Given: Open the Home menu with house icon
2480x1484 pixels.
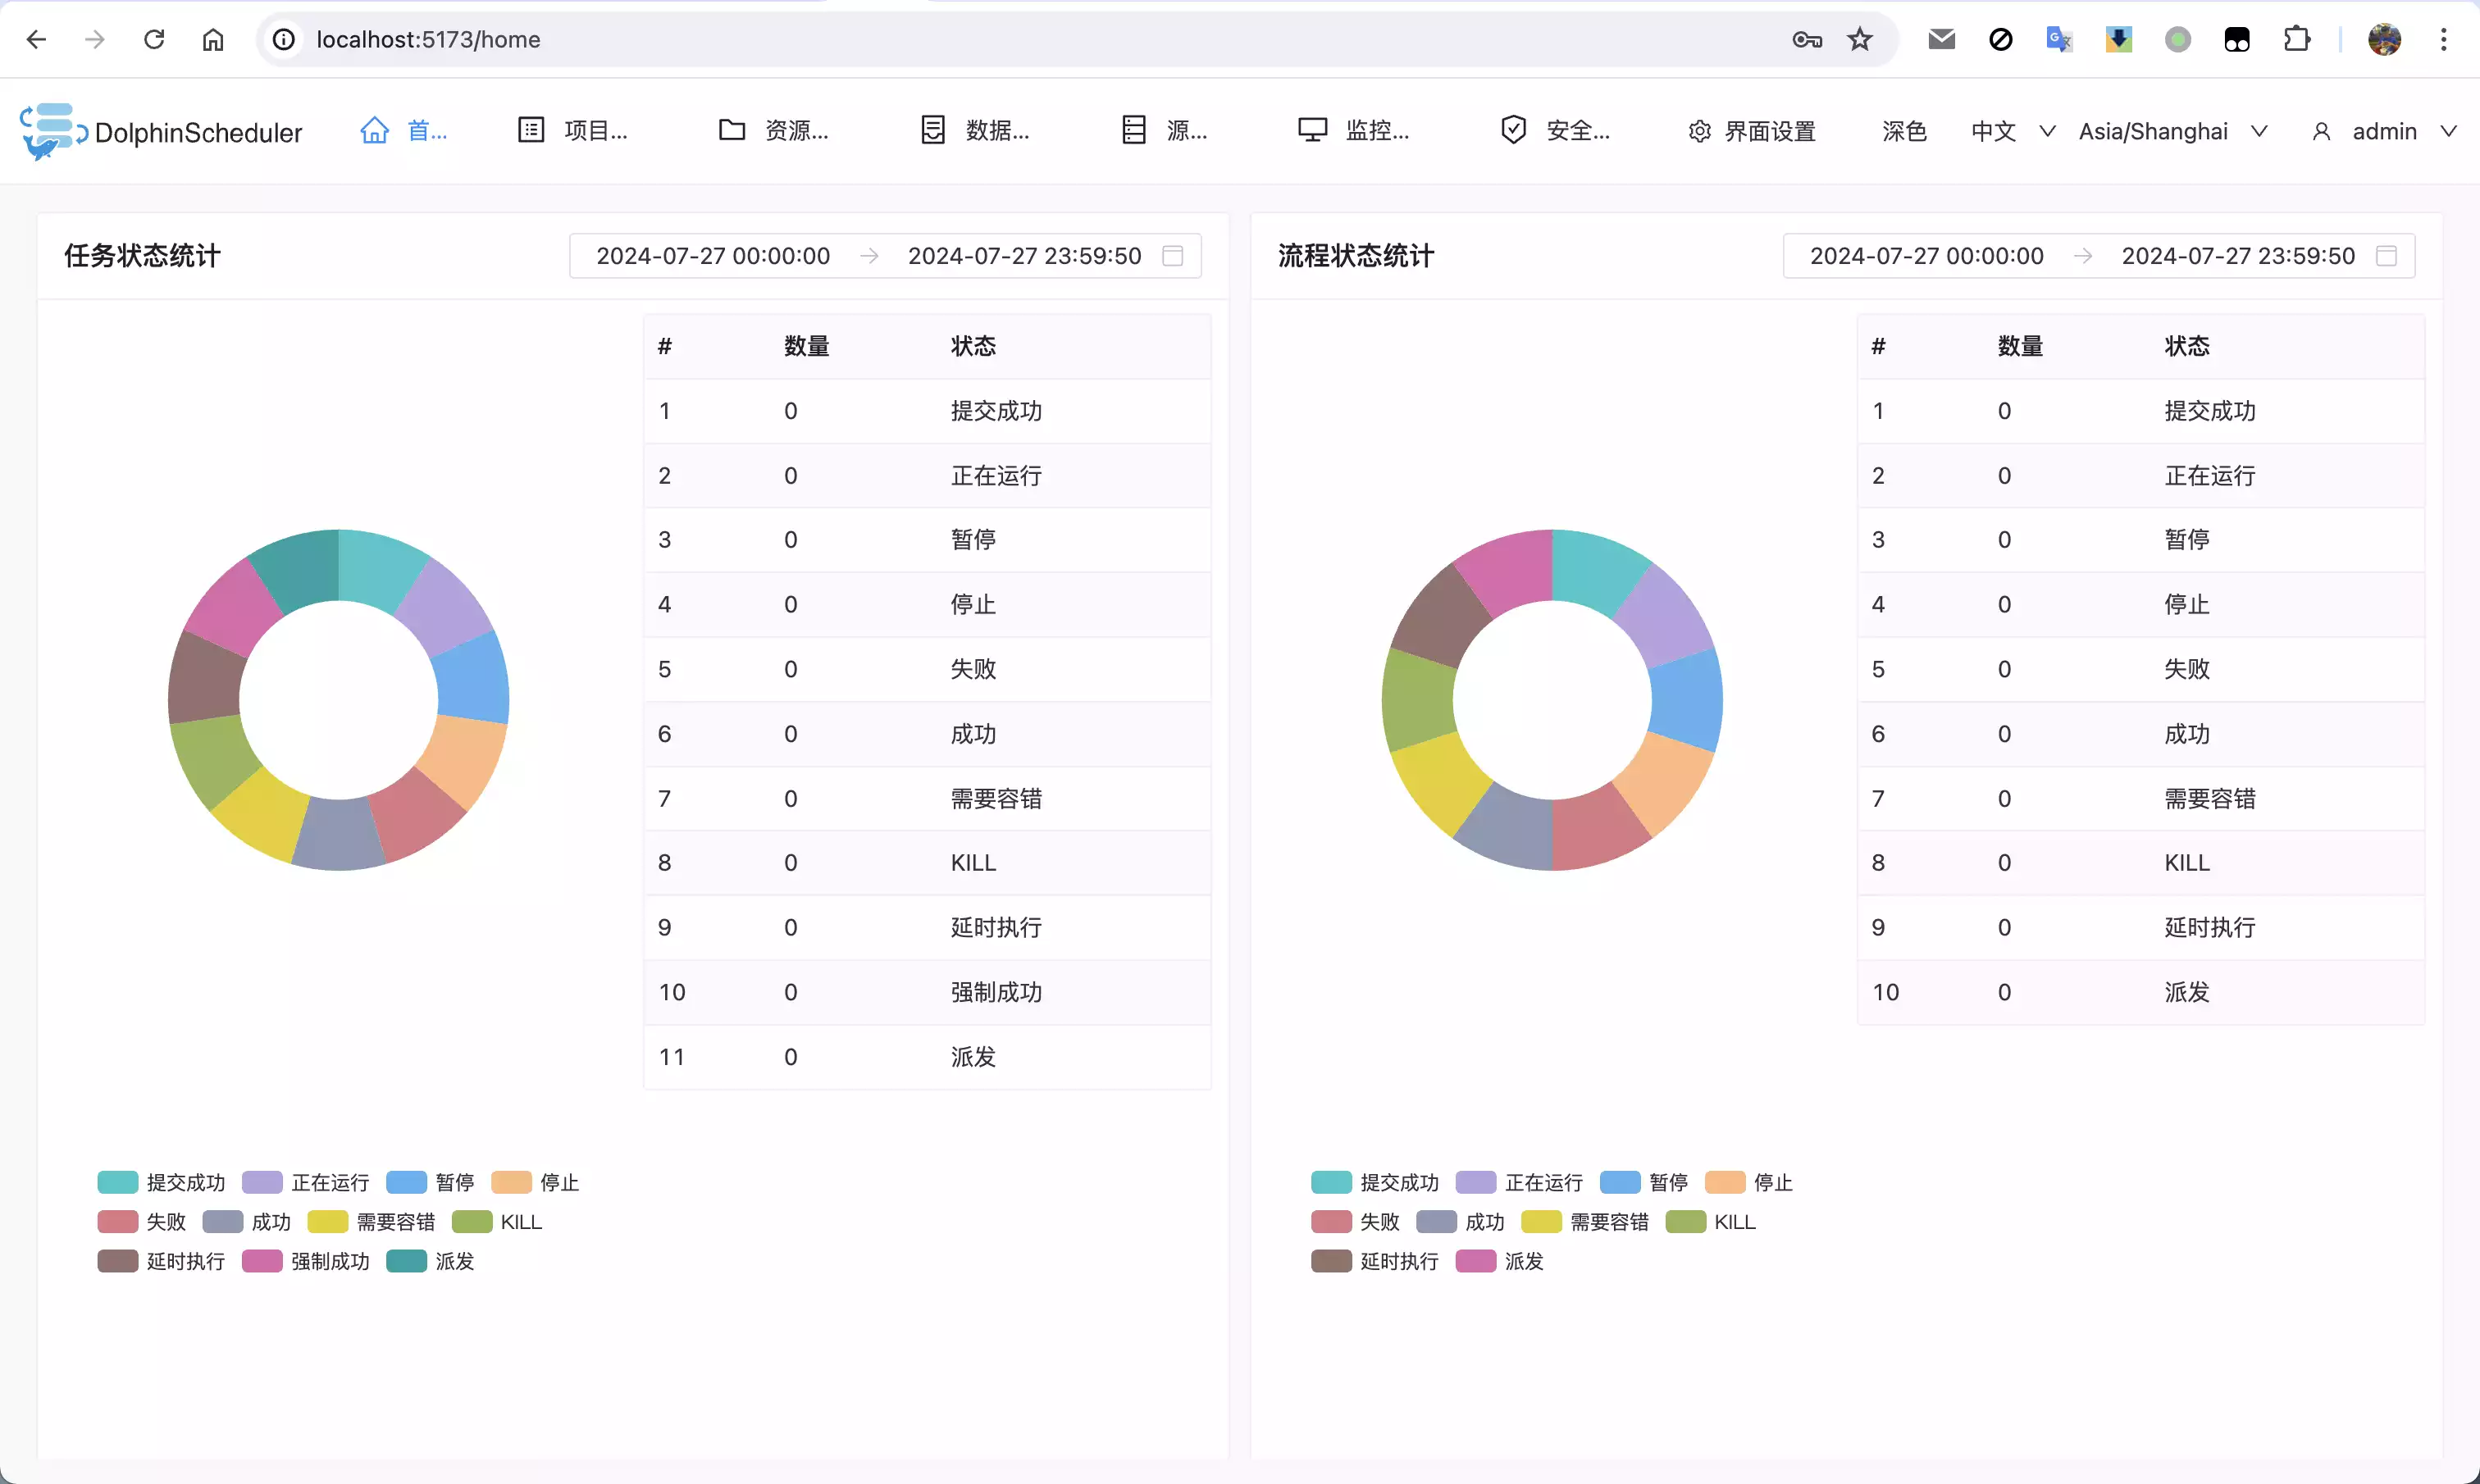Looking at the screenshot, I should (x=403, y=131).
